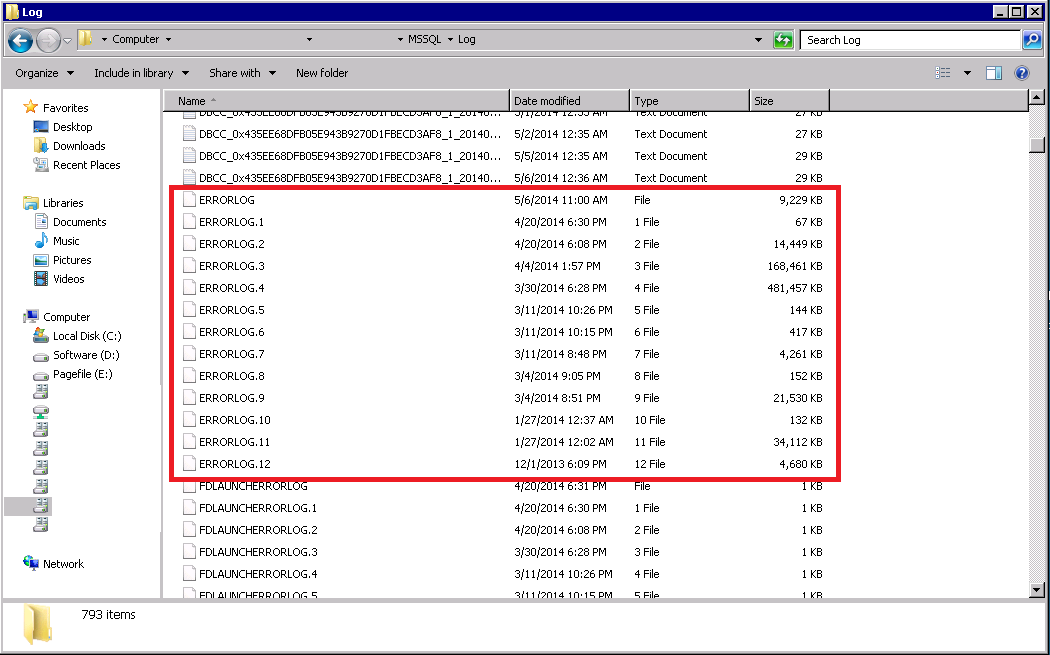Select the ERRORLOG.4 file icon

(189, 288)
